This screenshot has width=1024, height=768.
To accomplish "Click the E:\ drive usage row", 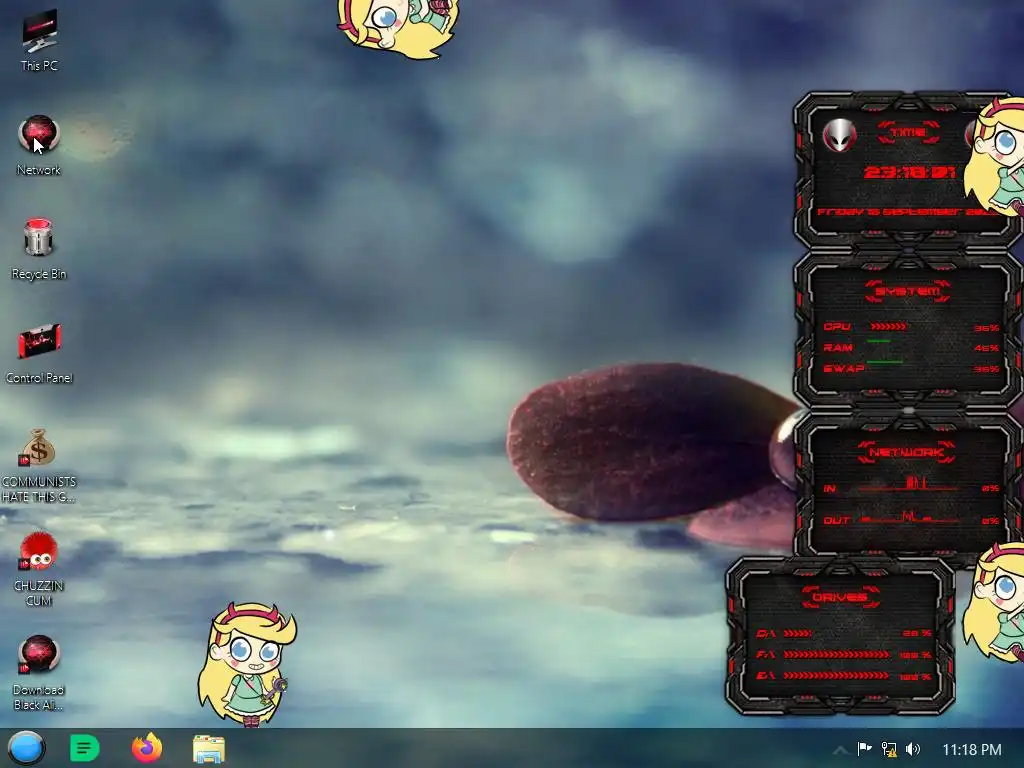I will tap(844, 676).
